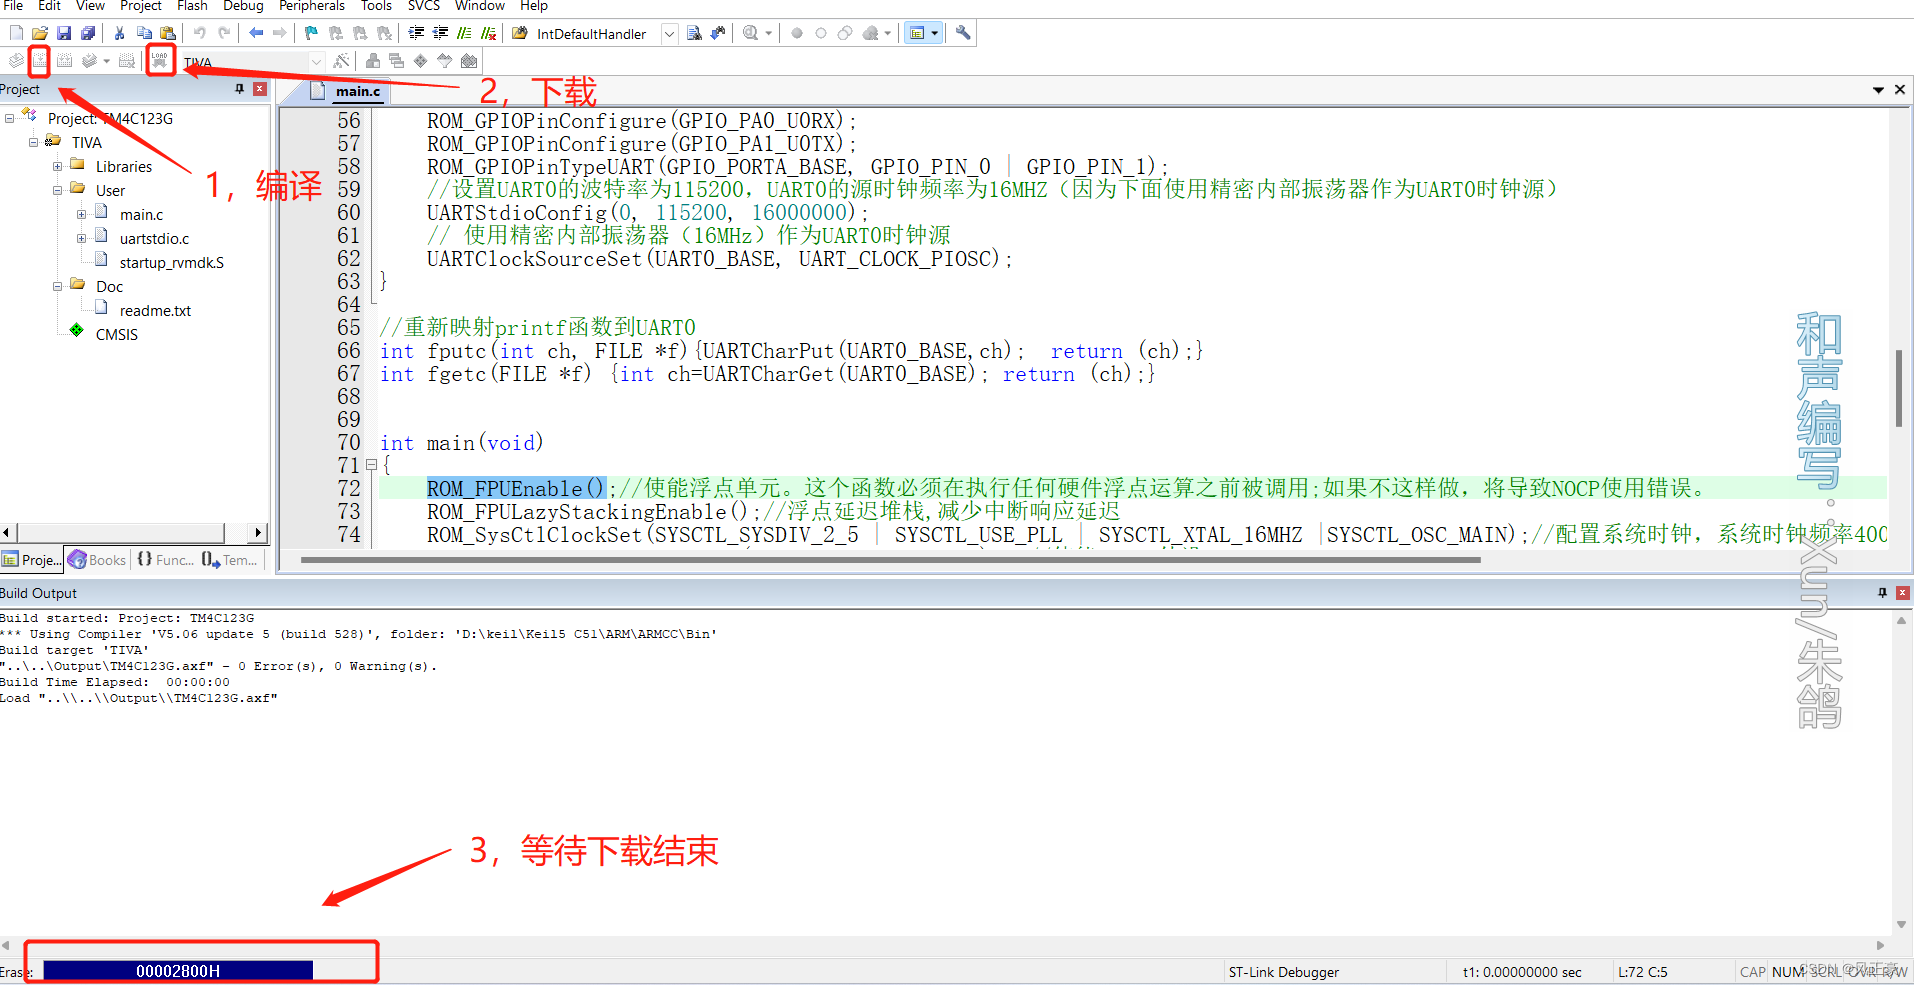Launch the Pack Installer
Image resolution: width=1914 pixels, height=985 pixels.
(469, 61)
